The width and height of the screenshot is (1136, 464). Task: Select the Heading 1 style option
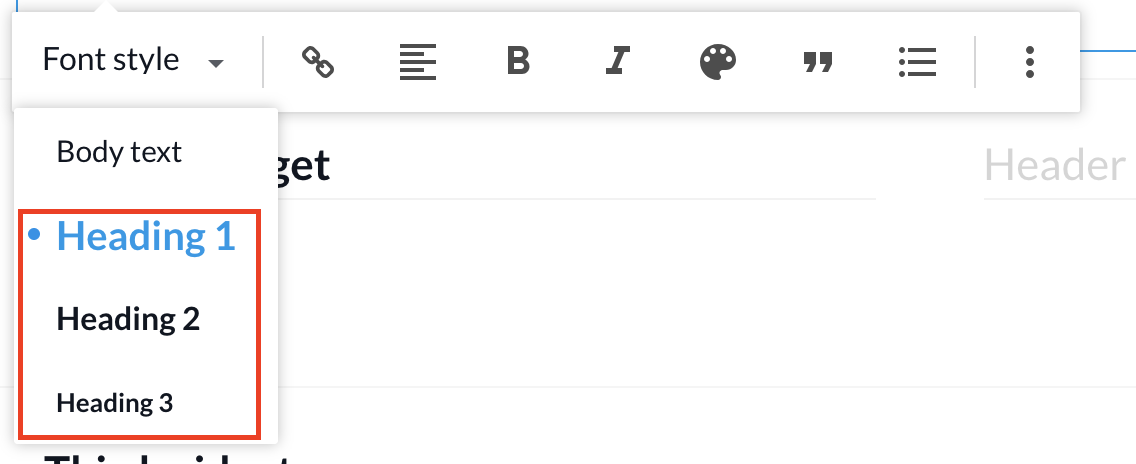pyautogui.click(x=146, y=236)
